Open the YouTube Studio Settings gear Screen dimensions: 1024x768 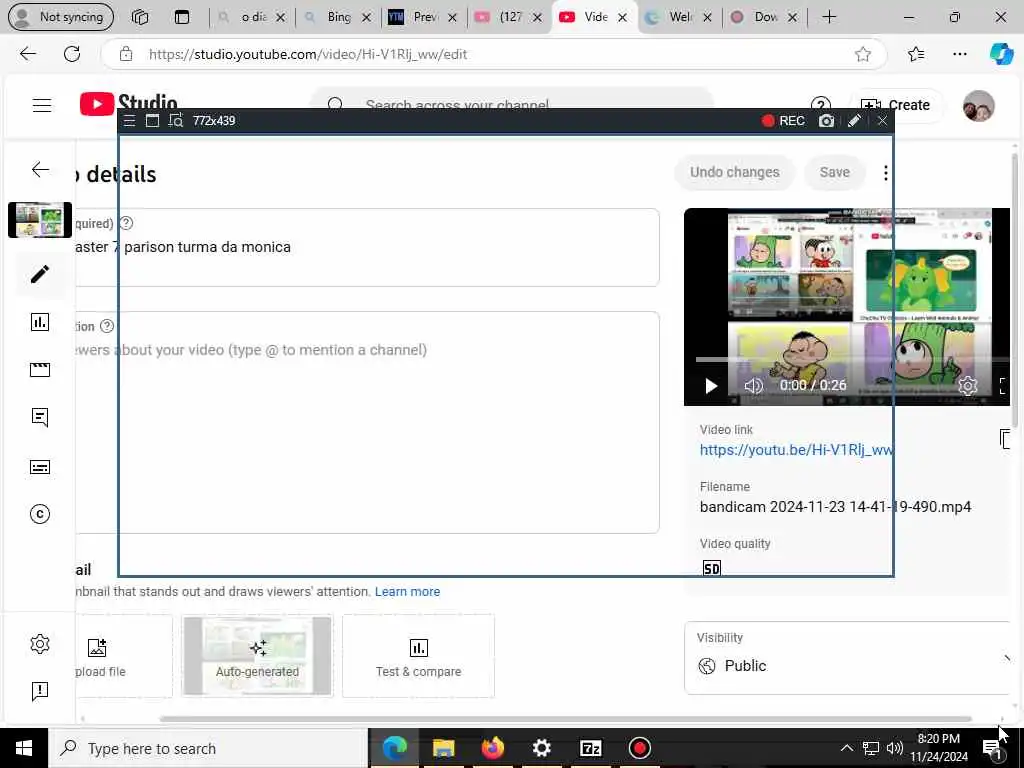click(40, 644)
